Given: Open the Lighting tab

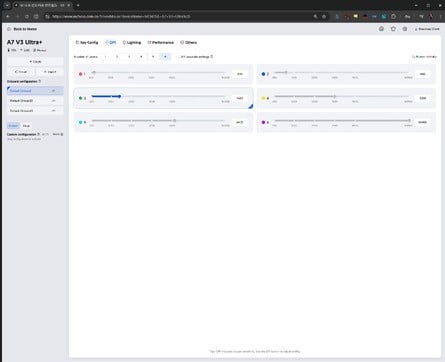Looking at the screenshot, I should click(x=132, y=43).
